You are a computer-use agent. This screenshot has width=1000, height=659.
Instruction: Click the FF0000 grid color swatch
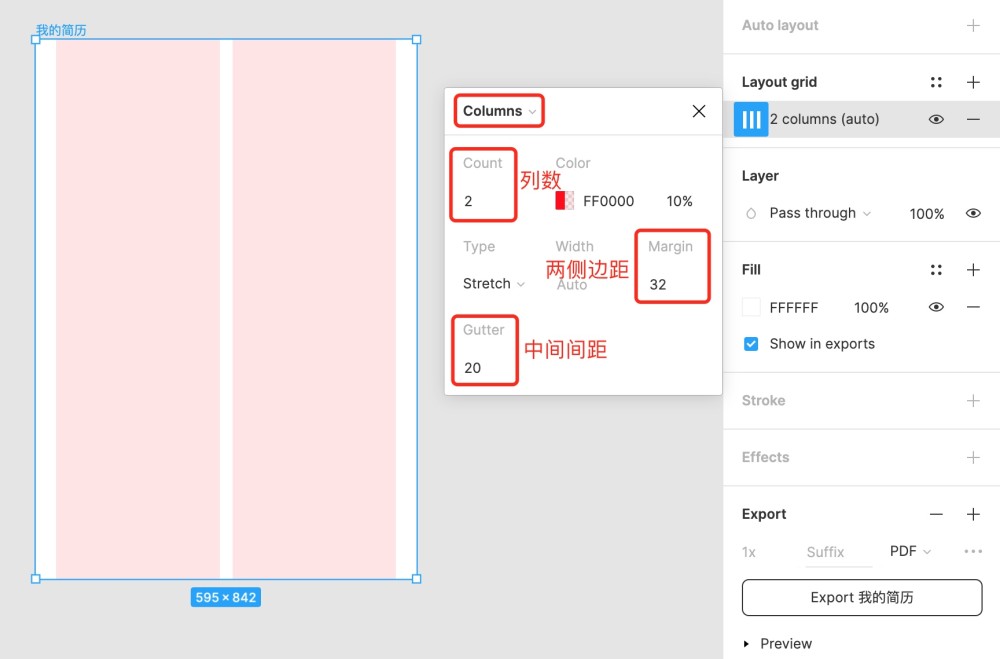(564, 201)
